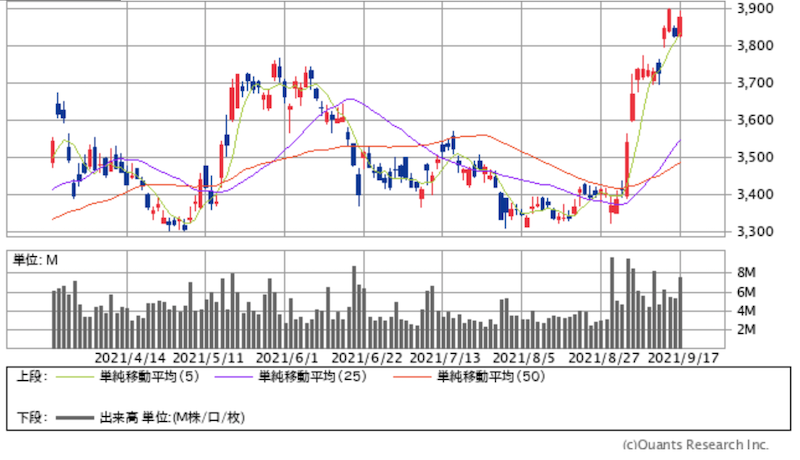This screenshot has width=800, height=460.
Task: Click the gray volume legend bar sample
Action: 75,418
